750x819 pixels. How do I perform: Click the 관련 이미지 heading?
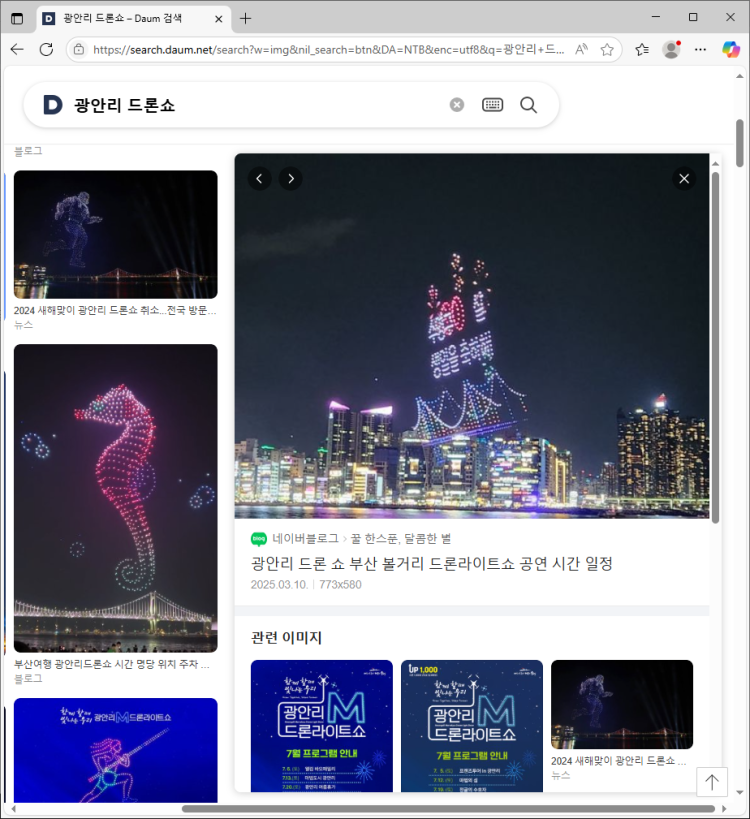coord(286,637)
